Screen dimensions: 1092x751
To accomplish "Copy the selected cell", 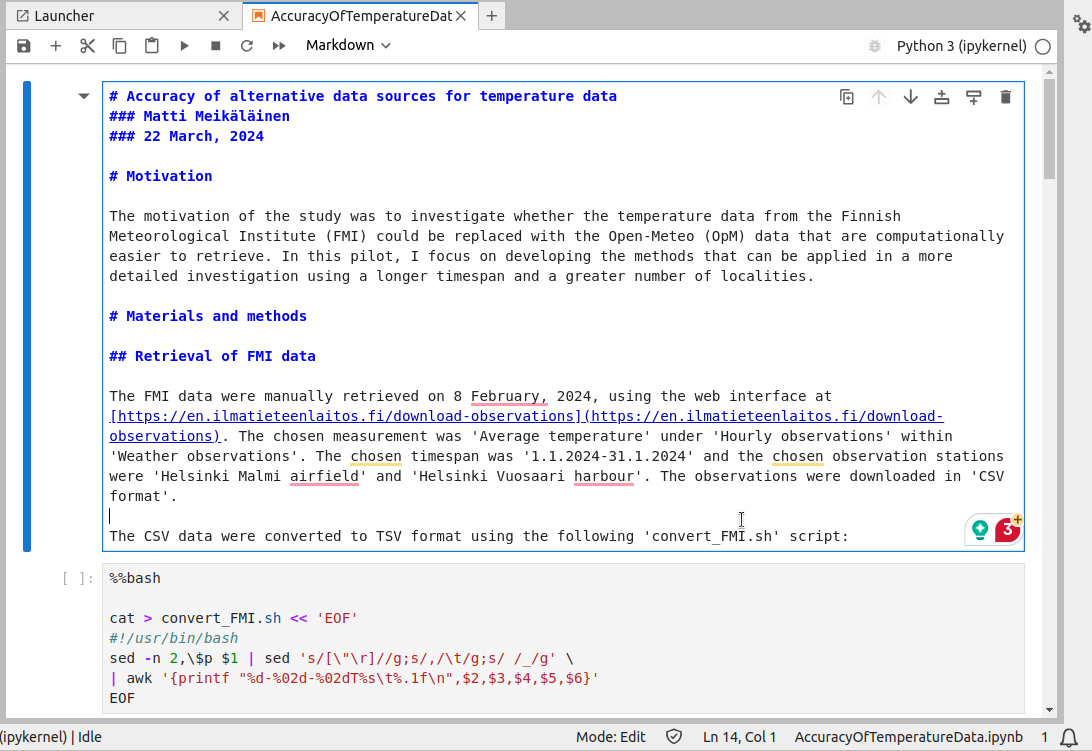I will [x=119, y=46].
